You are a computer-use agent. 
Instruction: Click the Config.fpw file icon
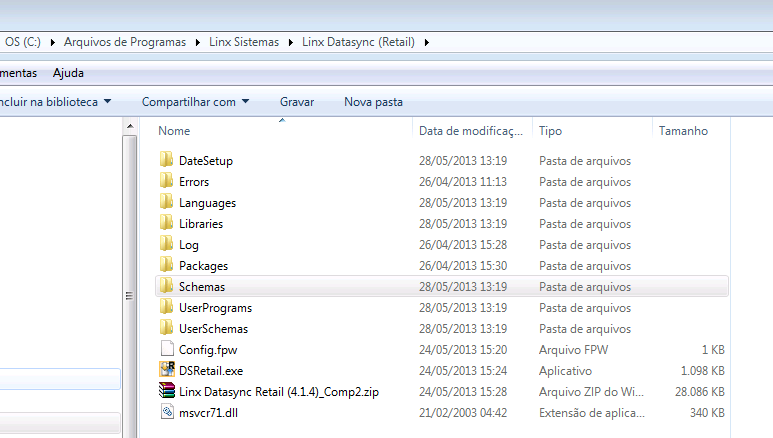pos(167,349)
